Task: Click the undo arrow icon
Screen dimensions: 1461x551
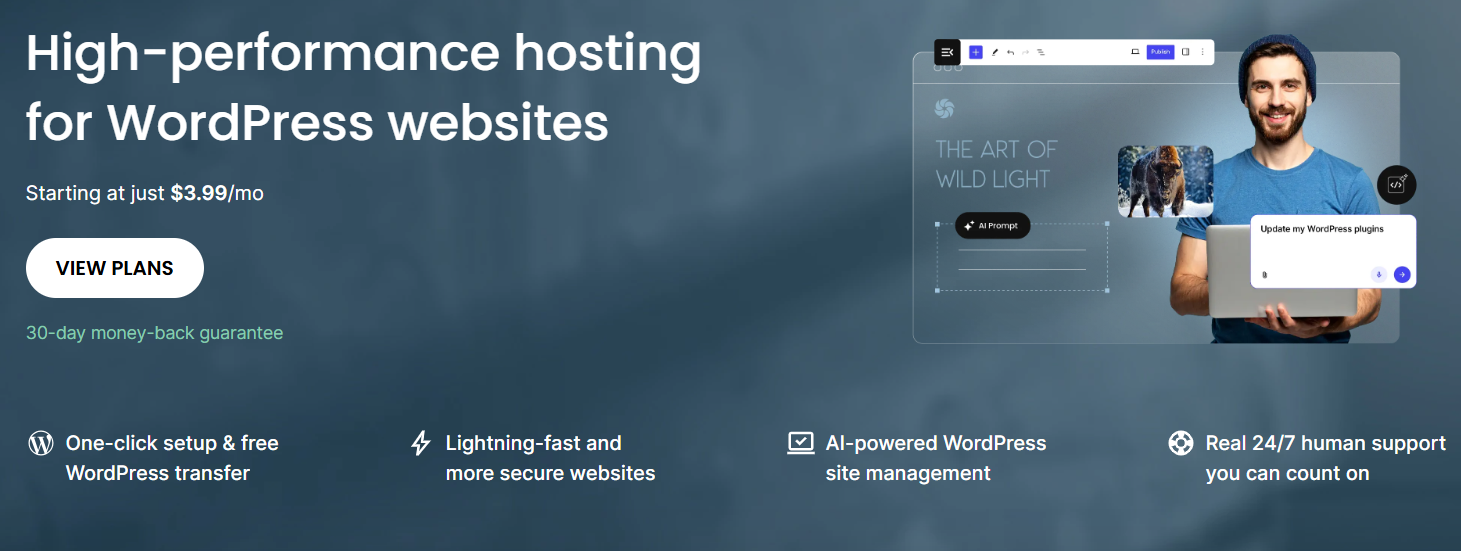Action: (x=1011, y=52)
